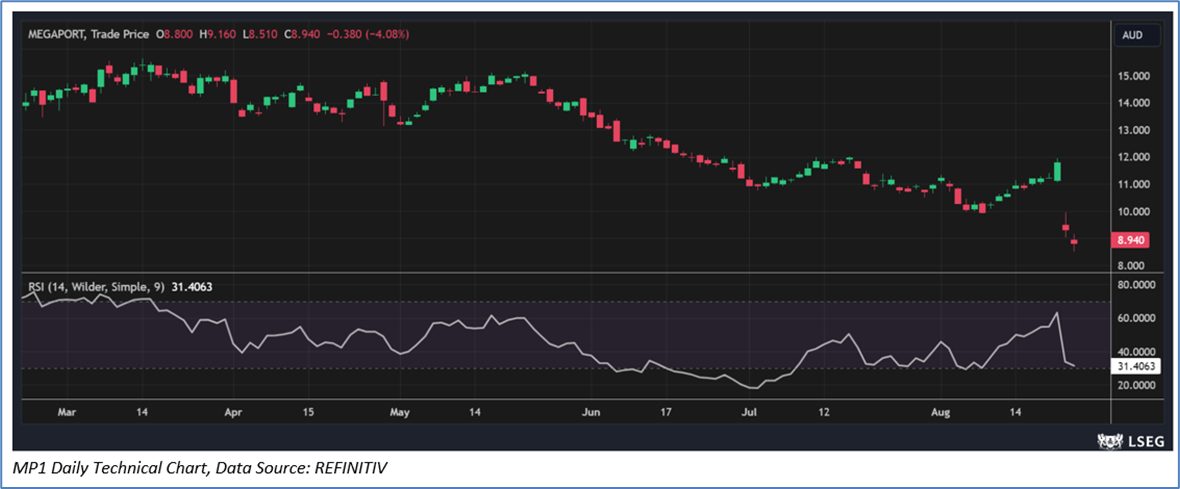Screen dimensions: 1180x489
Task: Click the 15 date label after Apr
Action: coord(308,412)
